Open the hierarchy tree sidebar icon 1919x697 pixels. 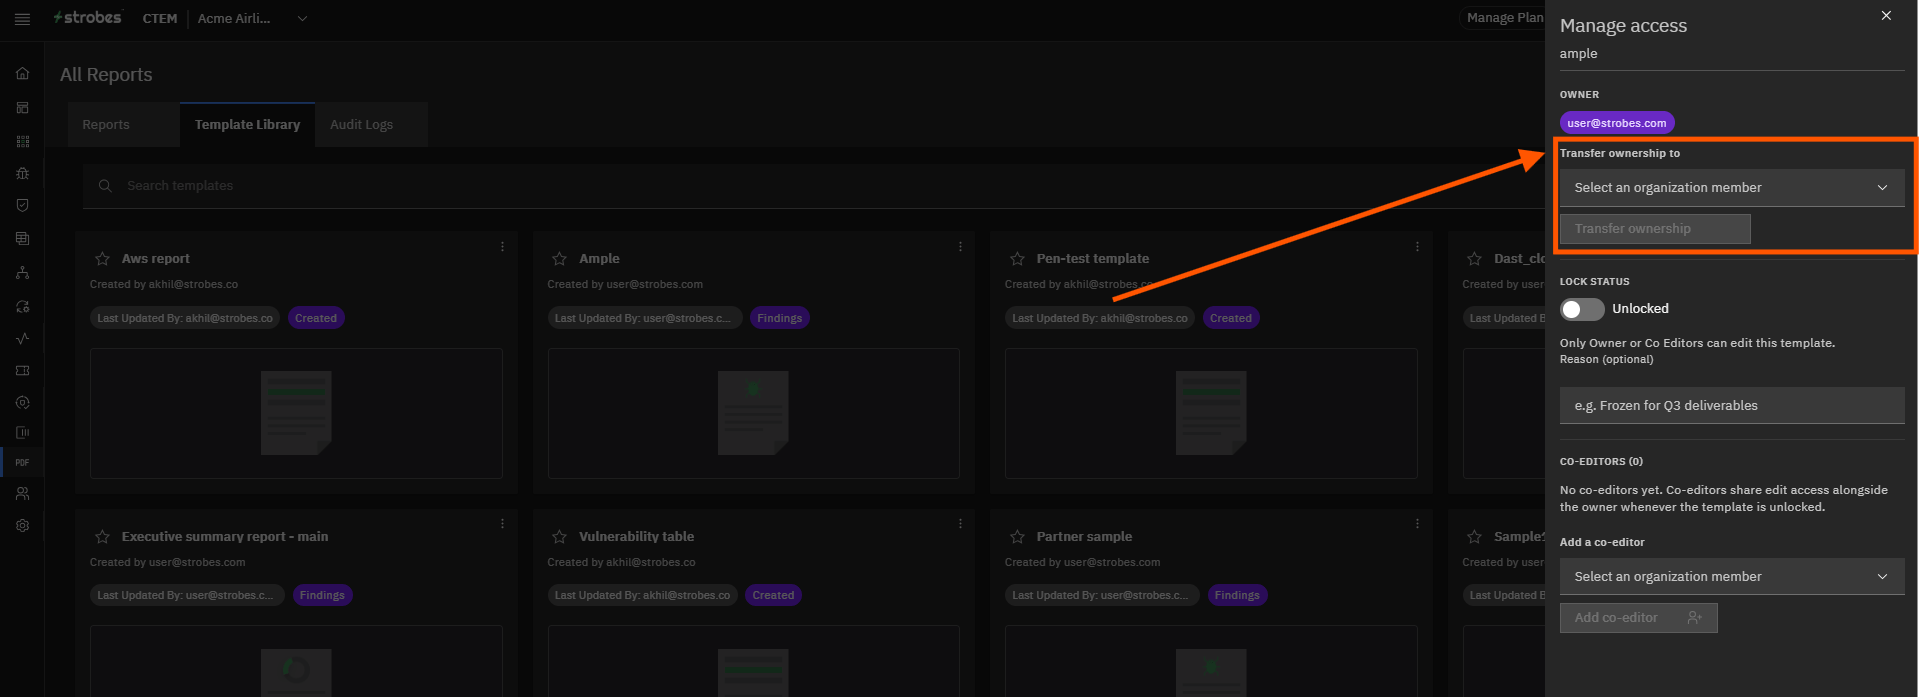[22, 272]
